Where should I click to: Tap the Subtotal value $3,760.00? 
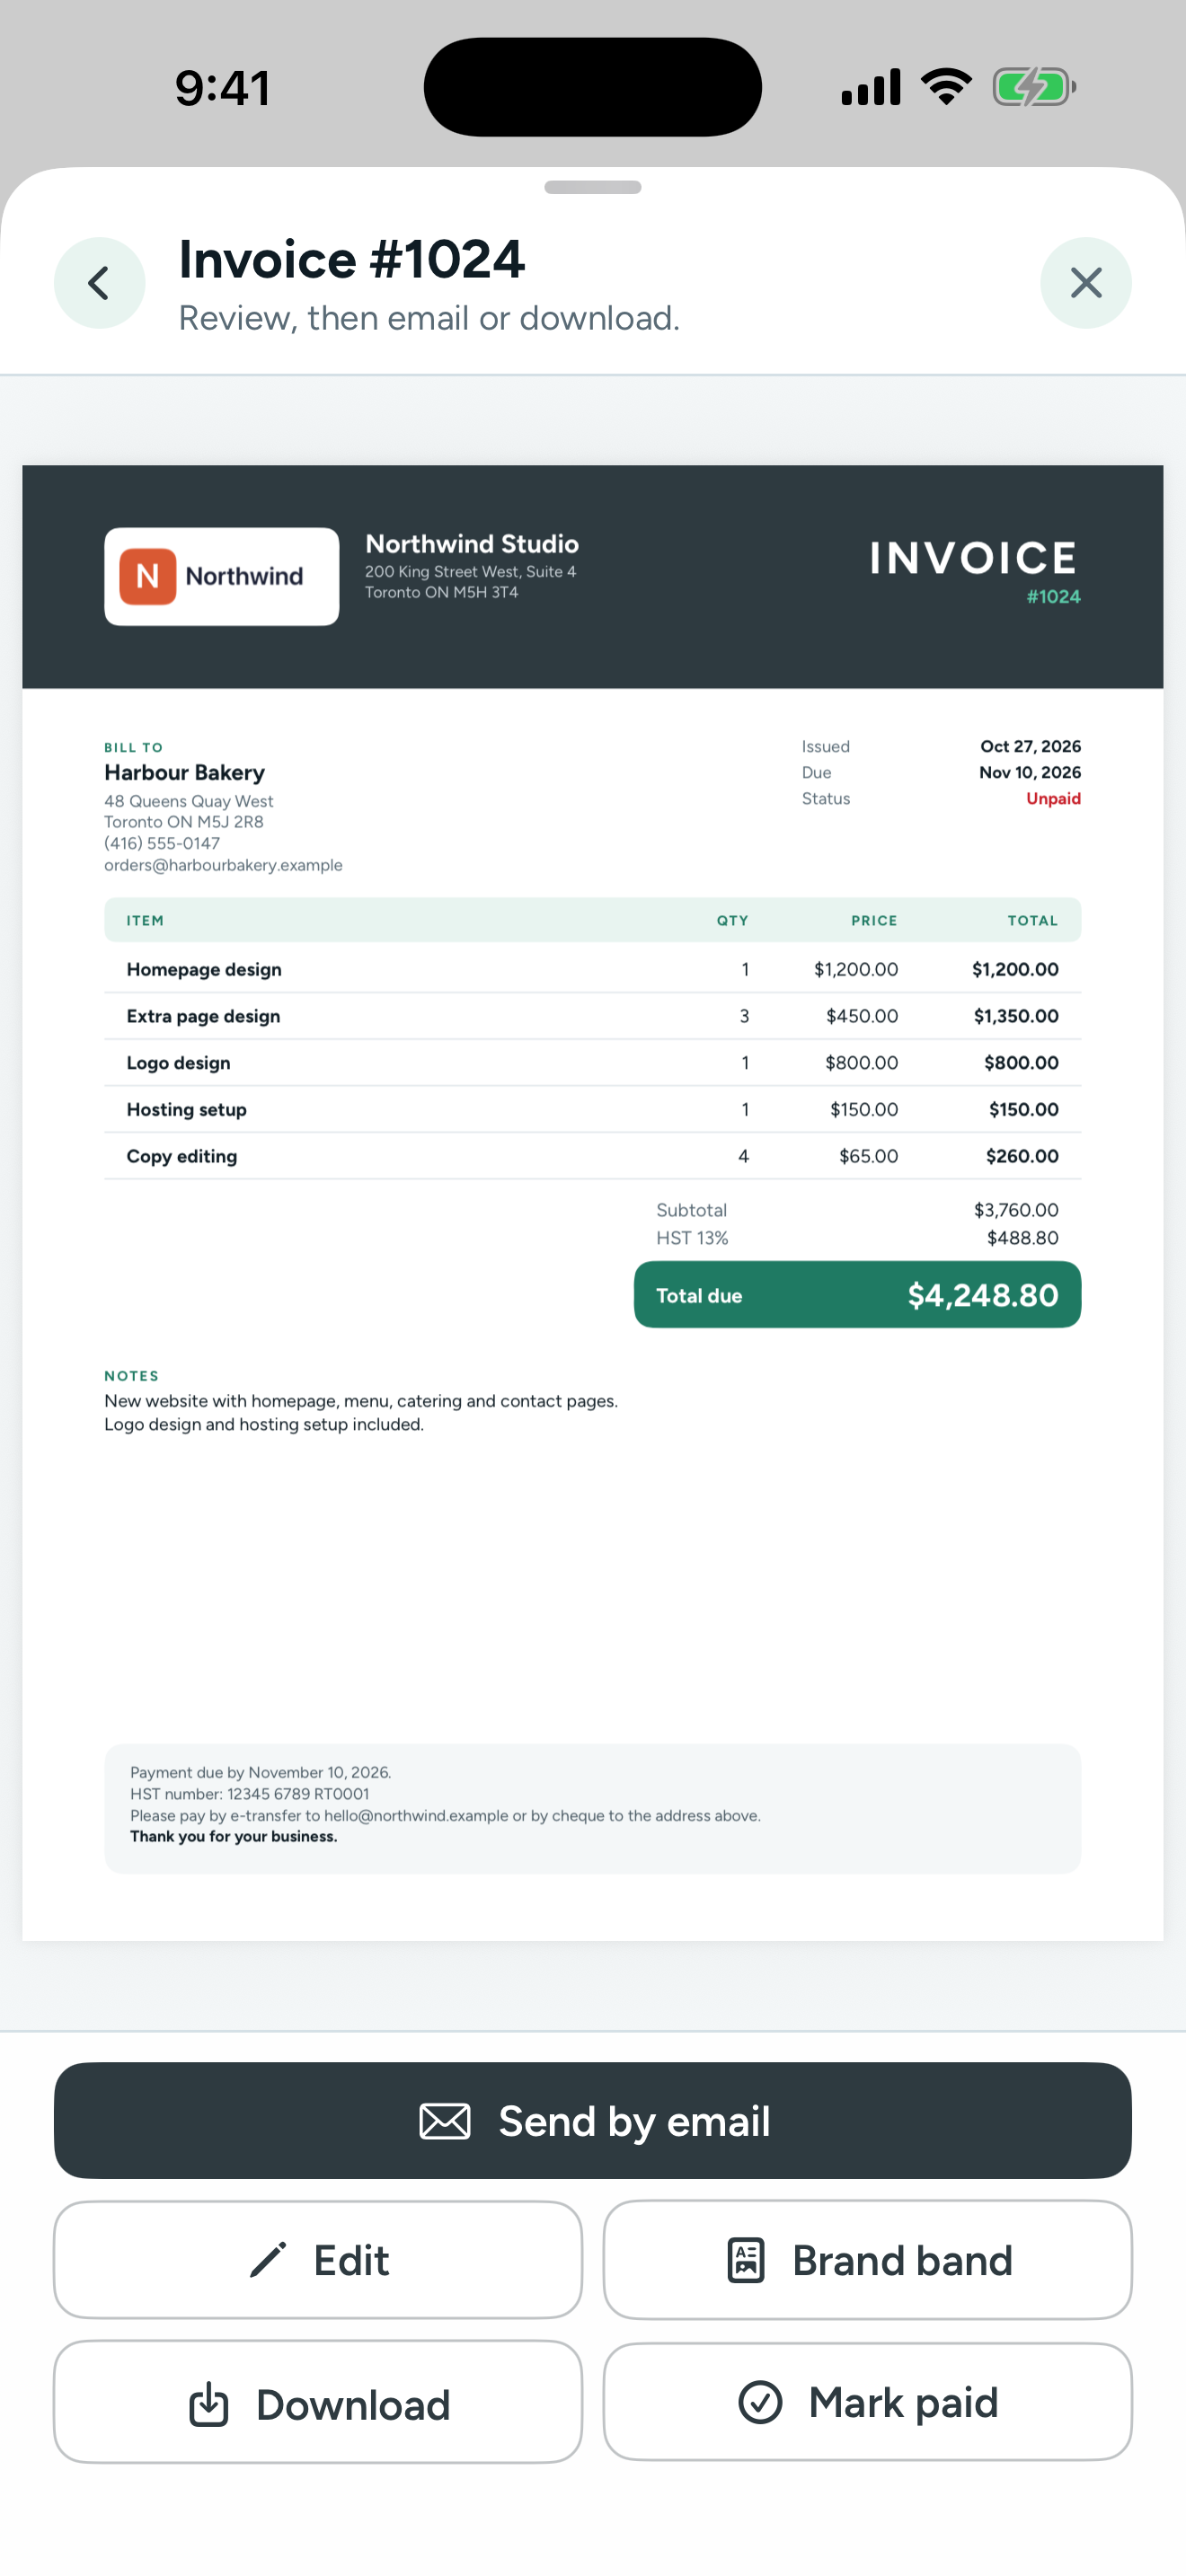1016,1210
